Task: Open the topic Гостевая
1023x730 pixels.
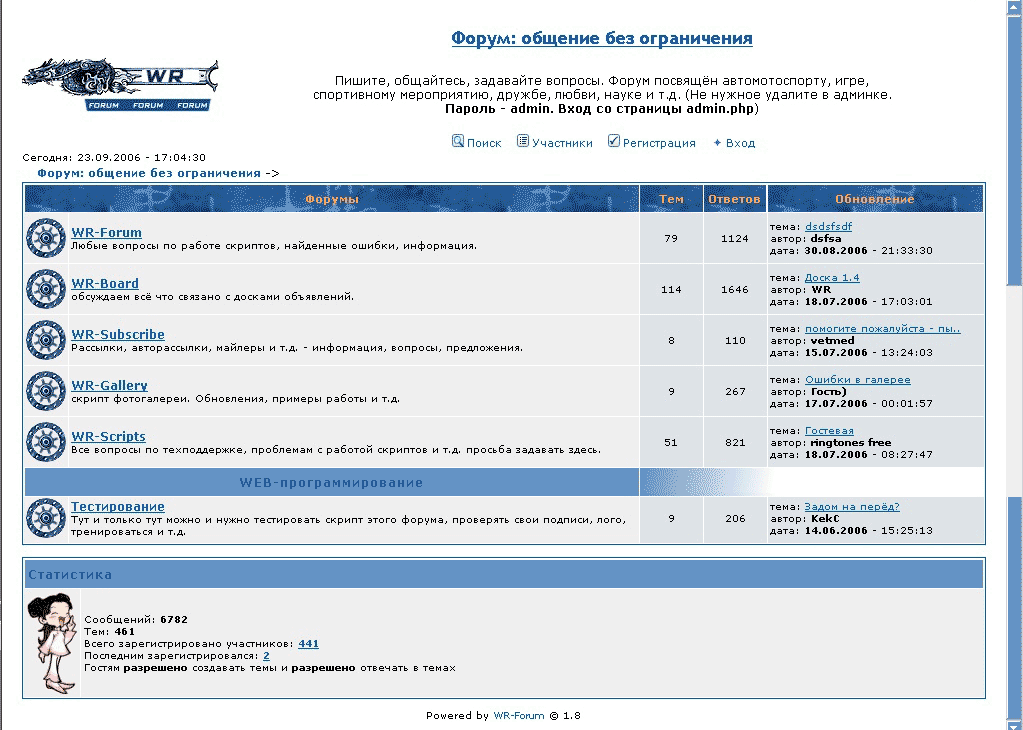Action: click(829, 431)
